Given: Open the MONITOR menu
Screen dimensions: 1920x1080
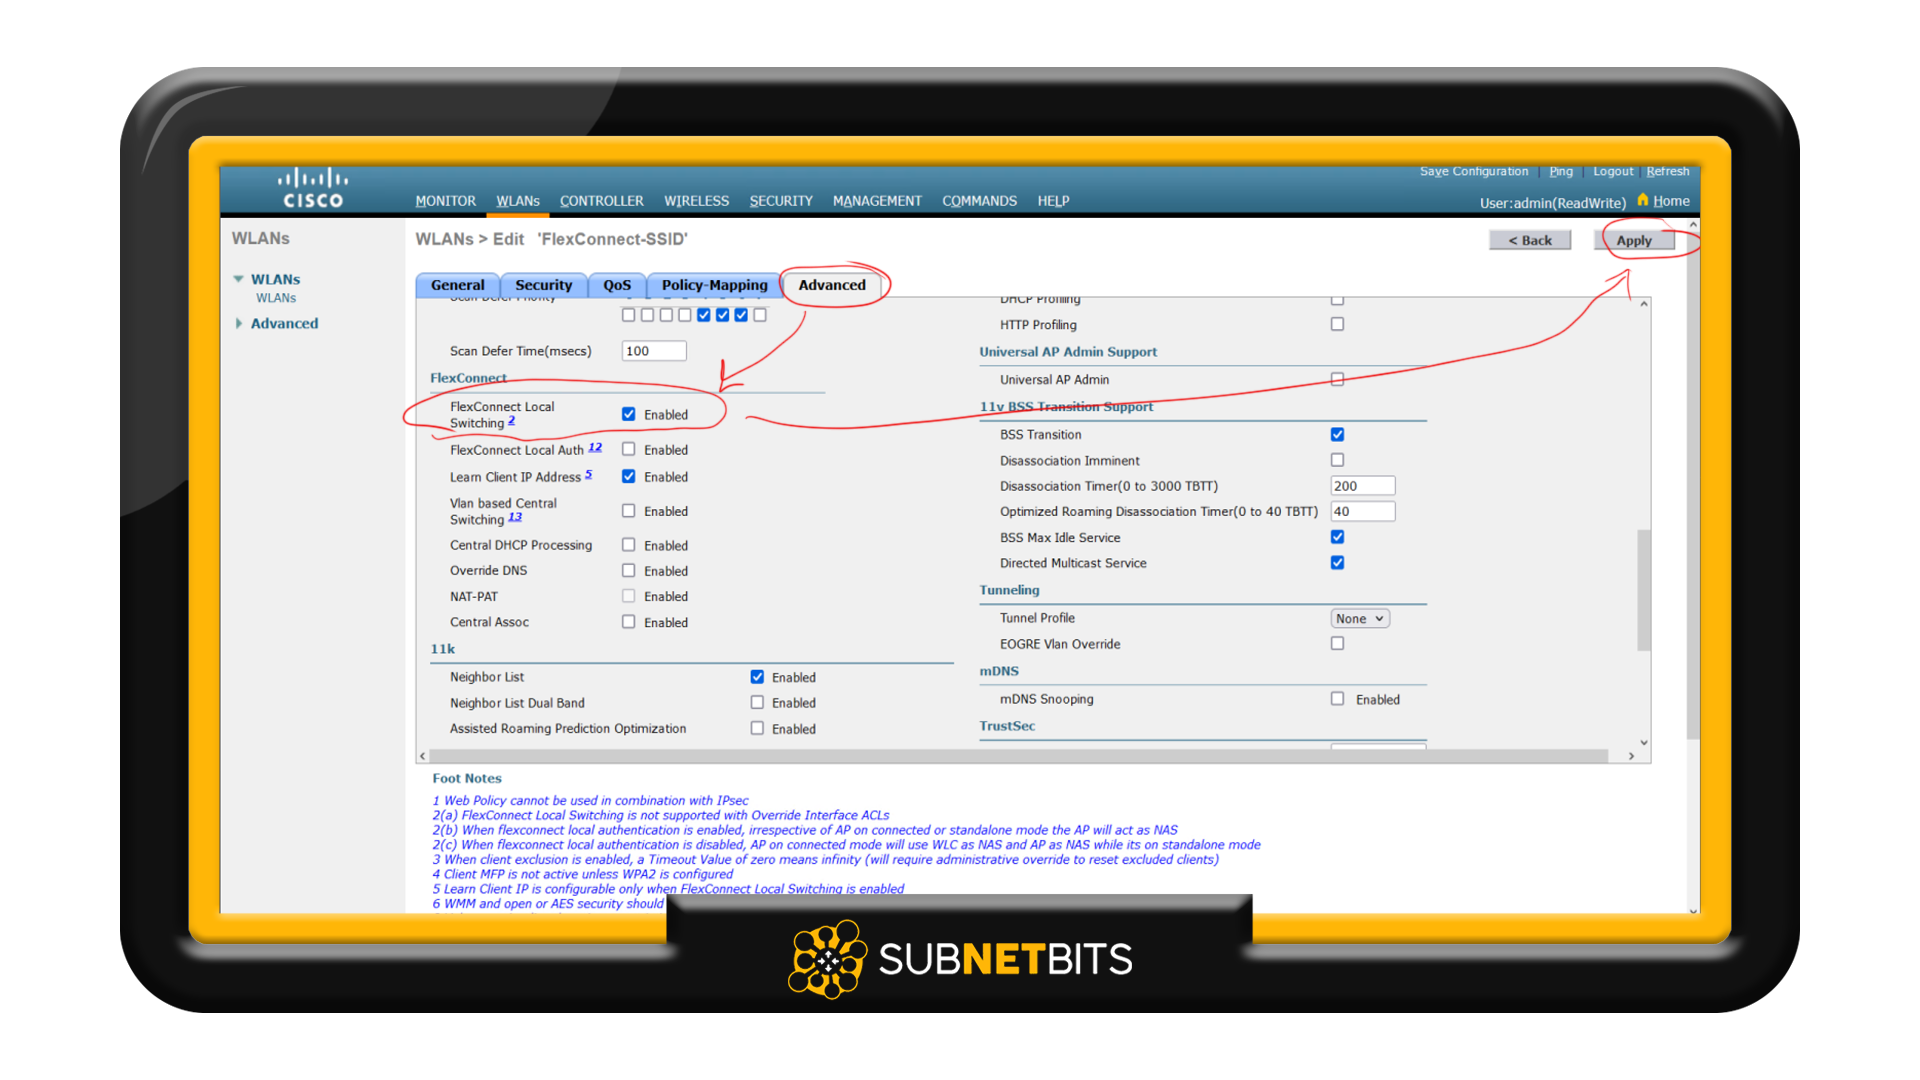Looking at the screenshot, I should 445,201.
